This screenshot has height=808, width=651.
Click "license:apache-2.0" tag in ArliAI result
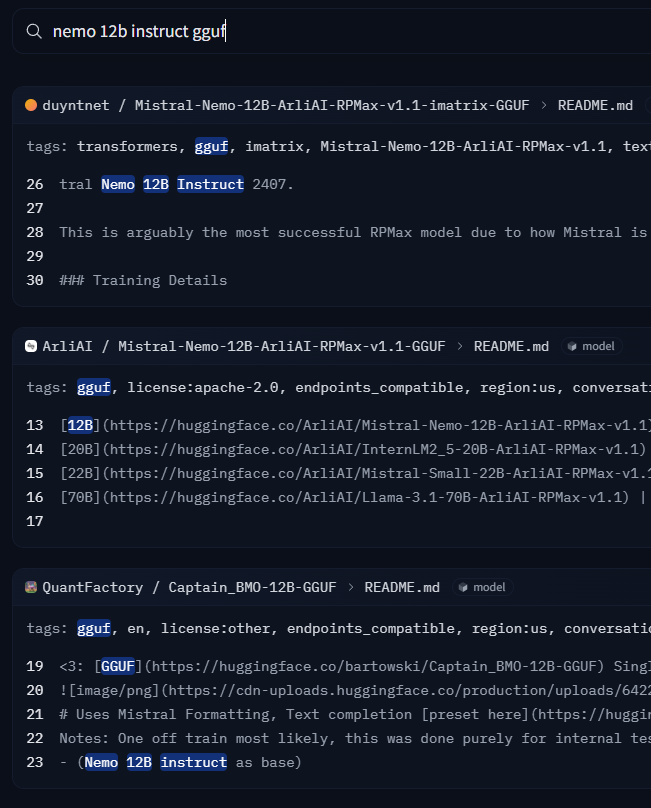(x=203, y=388)
